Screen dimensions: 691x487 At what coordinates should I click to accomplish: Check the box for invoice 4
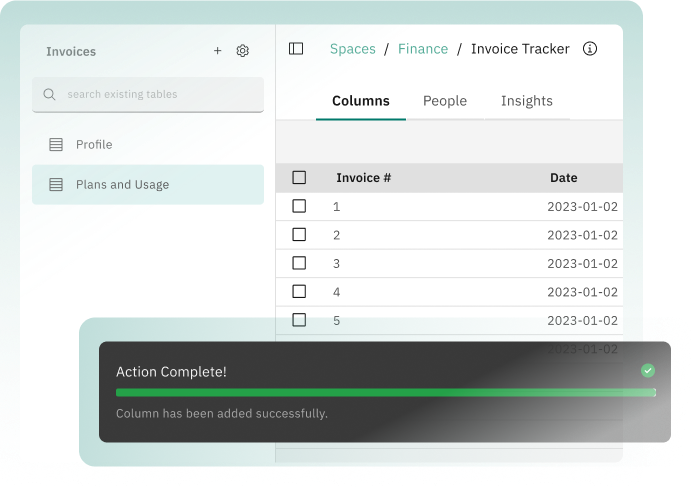pyautogui.click(x=299, y=291)
